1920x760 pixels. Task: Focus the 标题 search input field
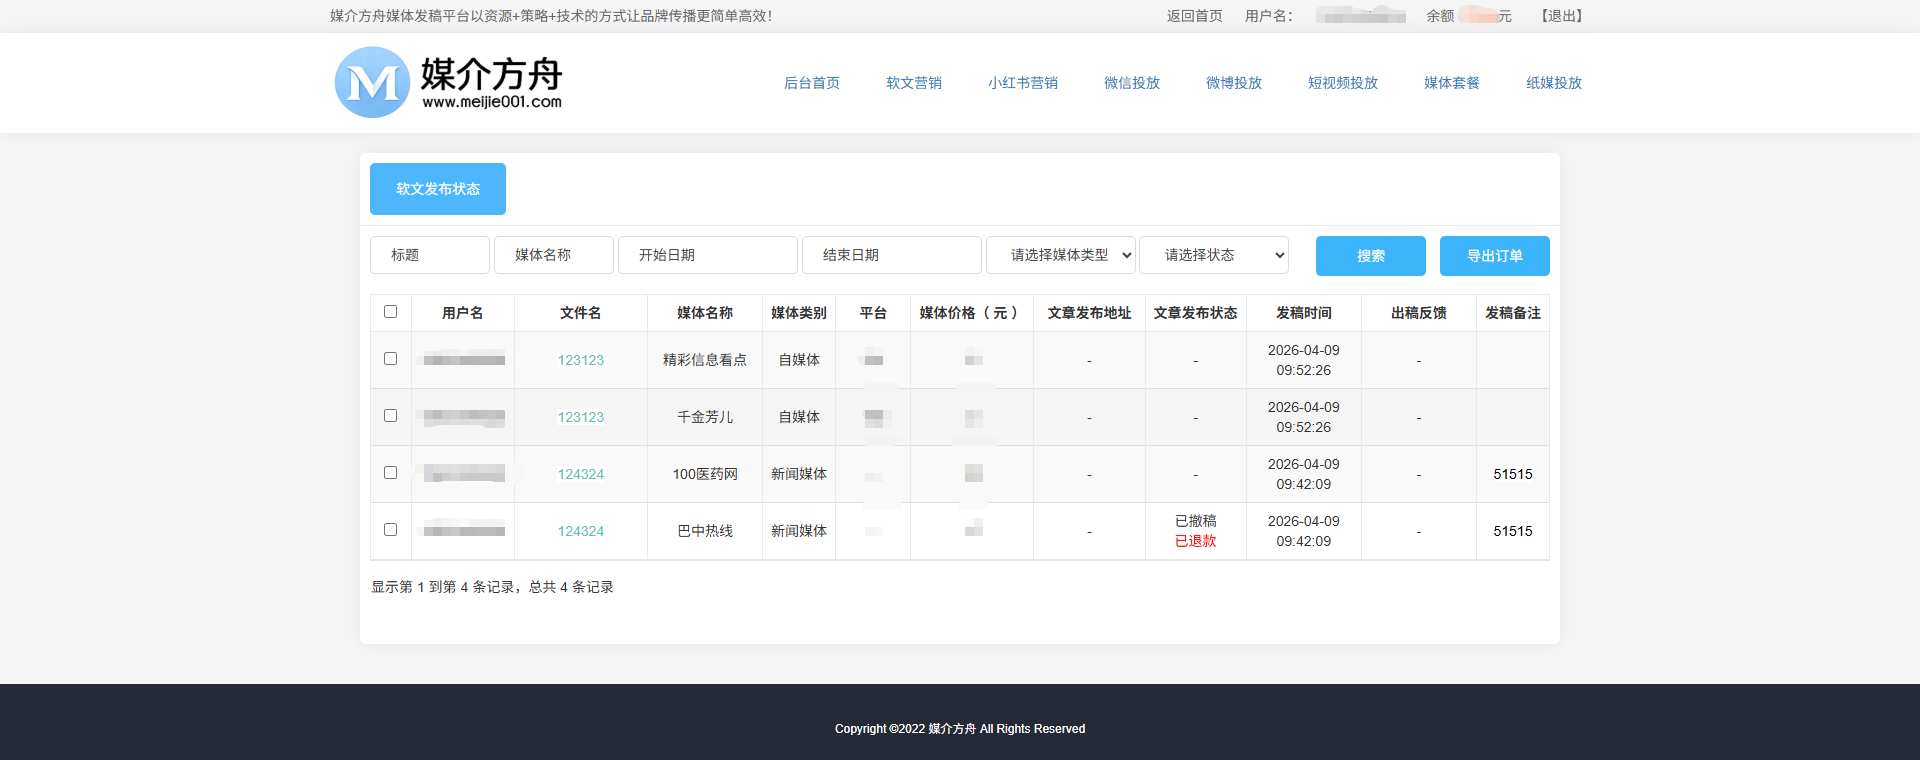[x=430, y=255]
